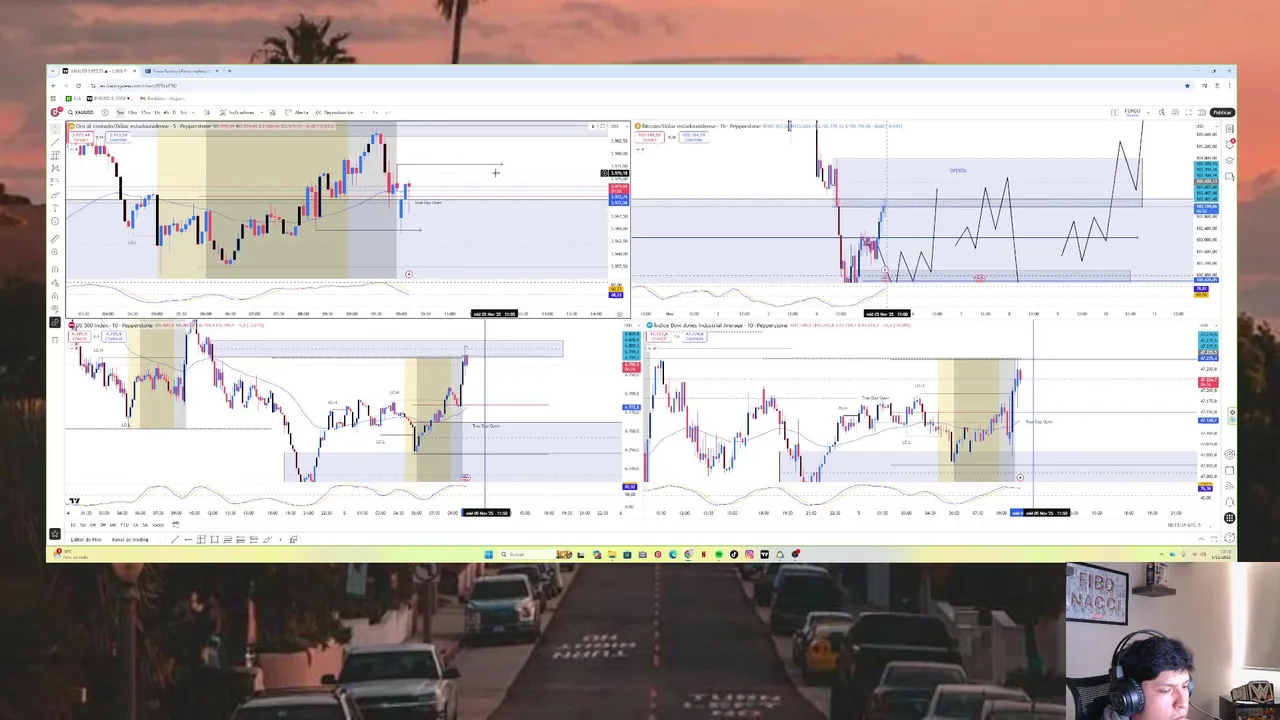Screen dimensions: 1280x720
Task: Expand the Reproducción dropdown arrow
Action: (x=362, y=112)
